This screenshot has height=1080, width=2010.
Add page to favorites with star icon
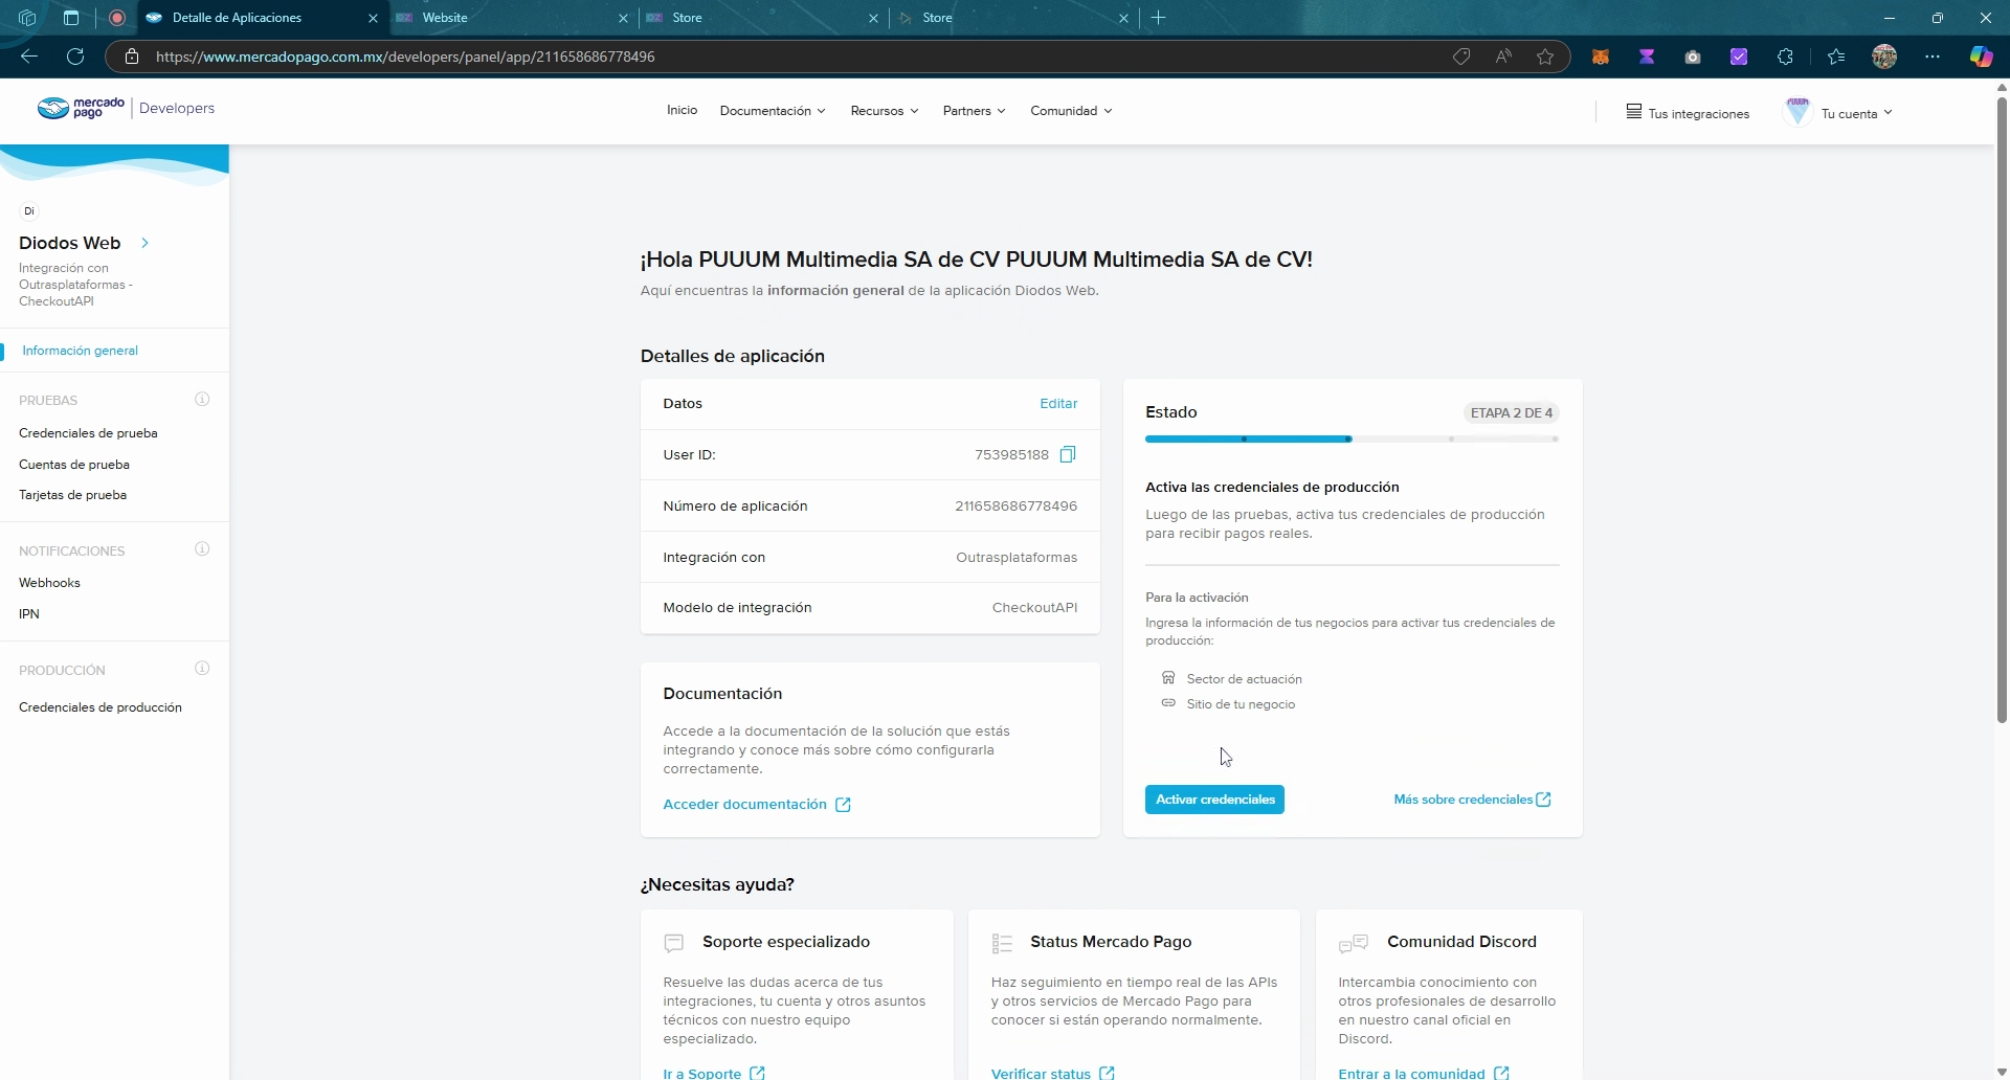[1545, 57]
